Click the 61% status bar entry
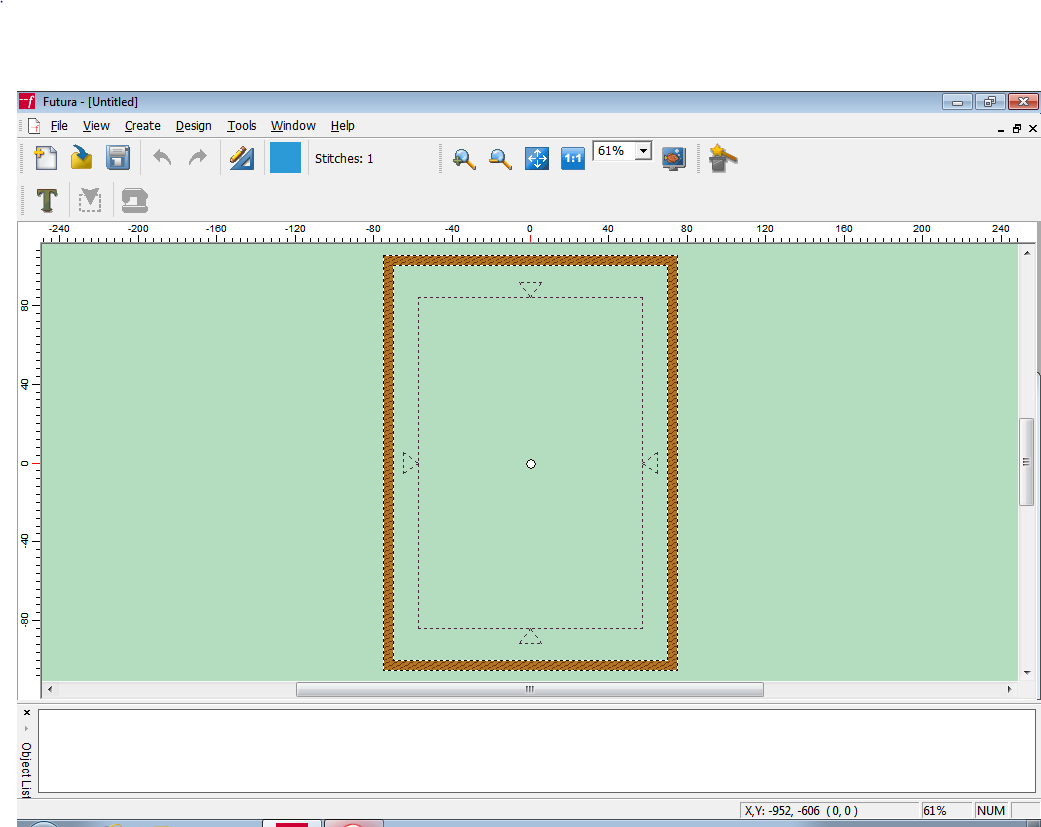This screenshot has height=827, width=1041. point(935,810)
